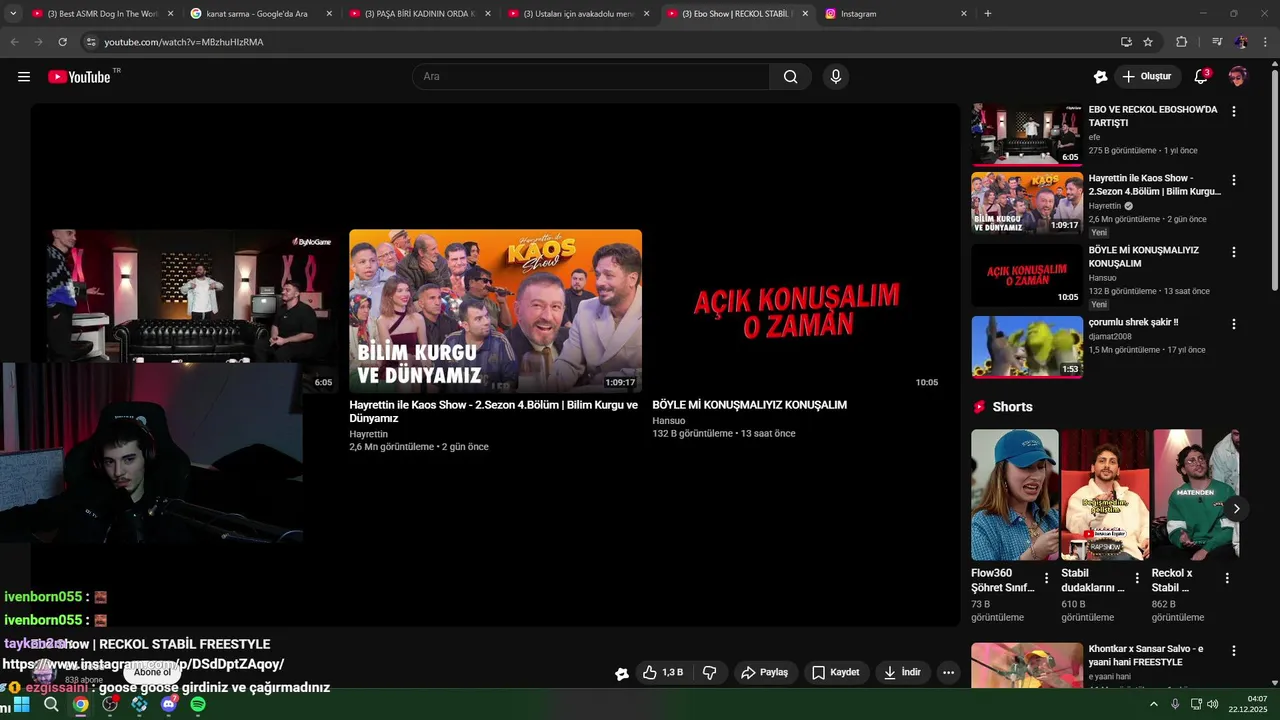Open the EBO VE RECKOL EBOSHOW'DA TARTIŞTI title
The image size is (1280, 720).
[x=1153, y=116]
